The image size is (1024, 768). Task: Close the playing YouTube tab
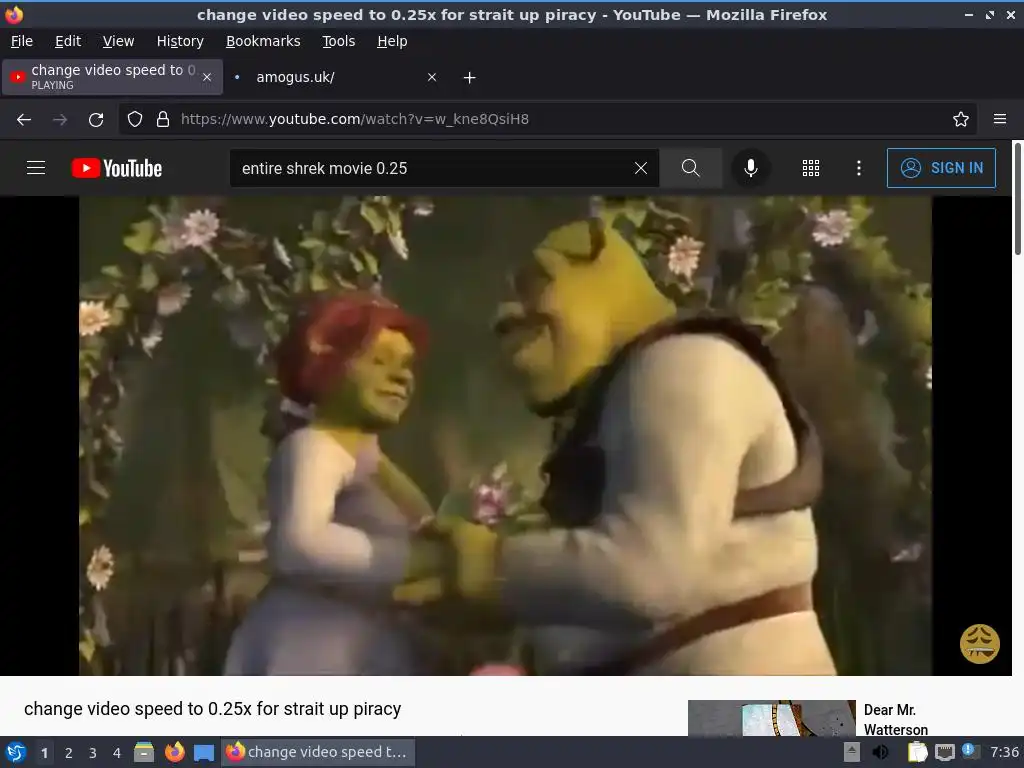207,77
